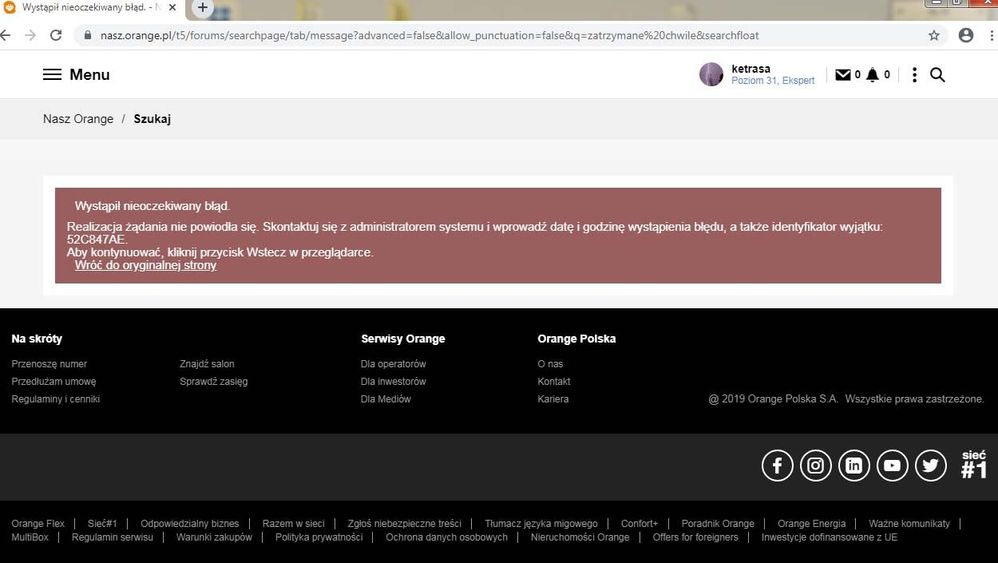The height and width of the screenshot is (563, 998).
Task: Click the ketrasa user avatar
Action: [711, 74]
